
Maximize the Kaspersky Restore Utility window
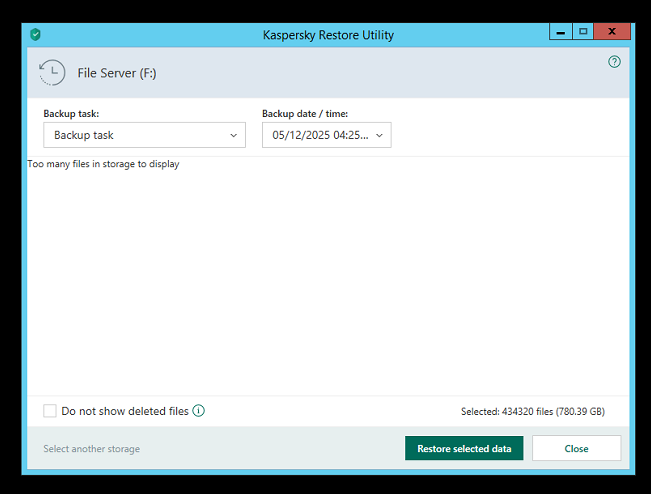(x=583, y=32)
